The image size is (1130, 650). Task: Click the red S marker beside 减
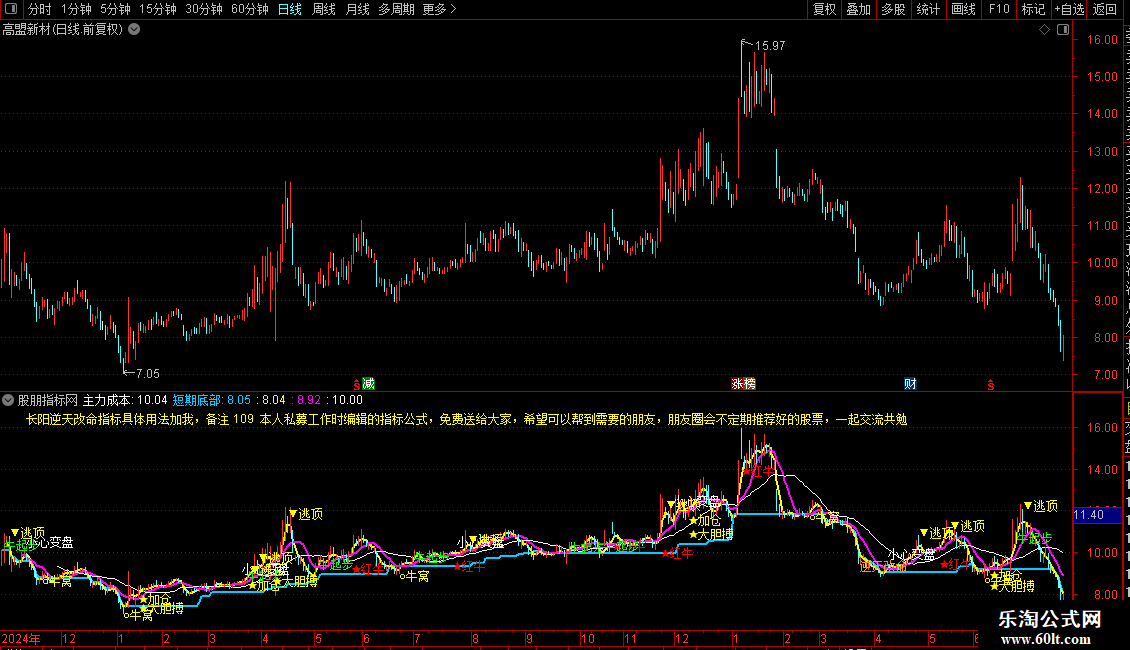[x=357, y=385]
